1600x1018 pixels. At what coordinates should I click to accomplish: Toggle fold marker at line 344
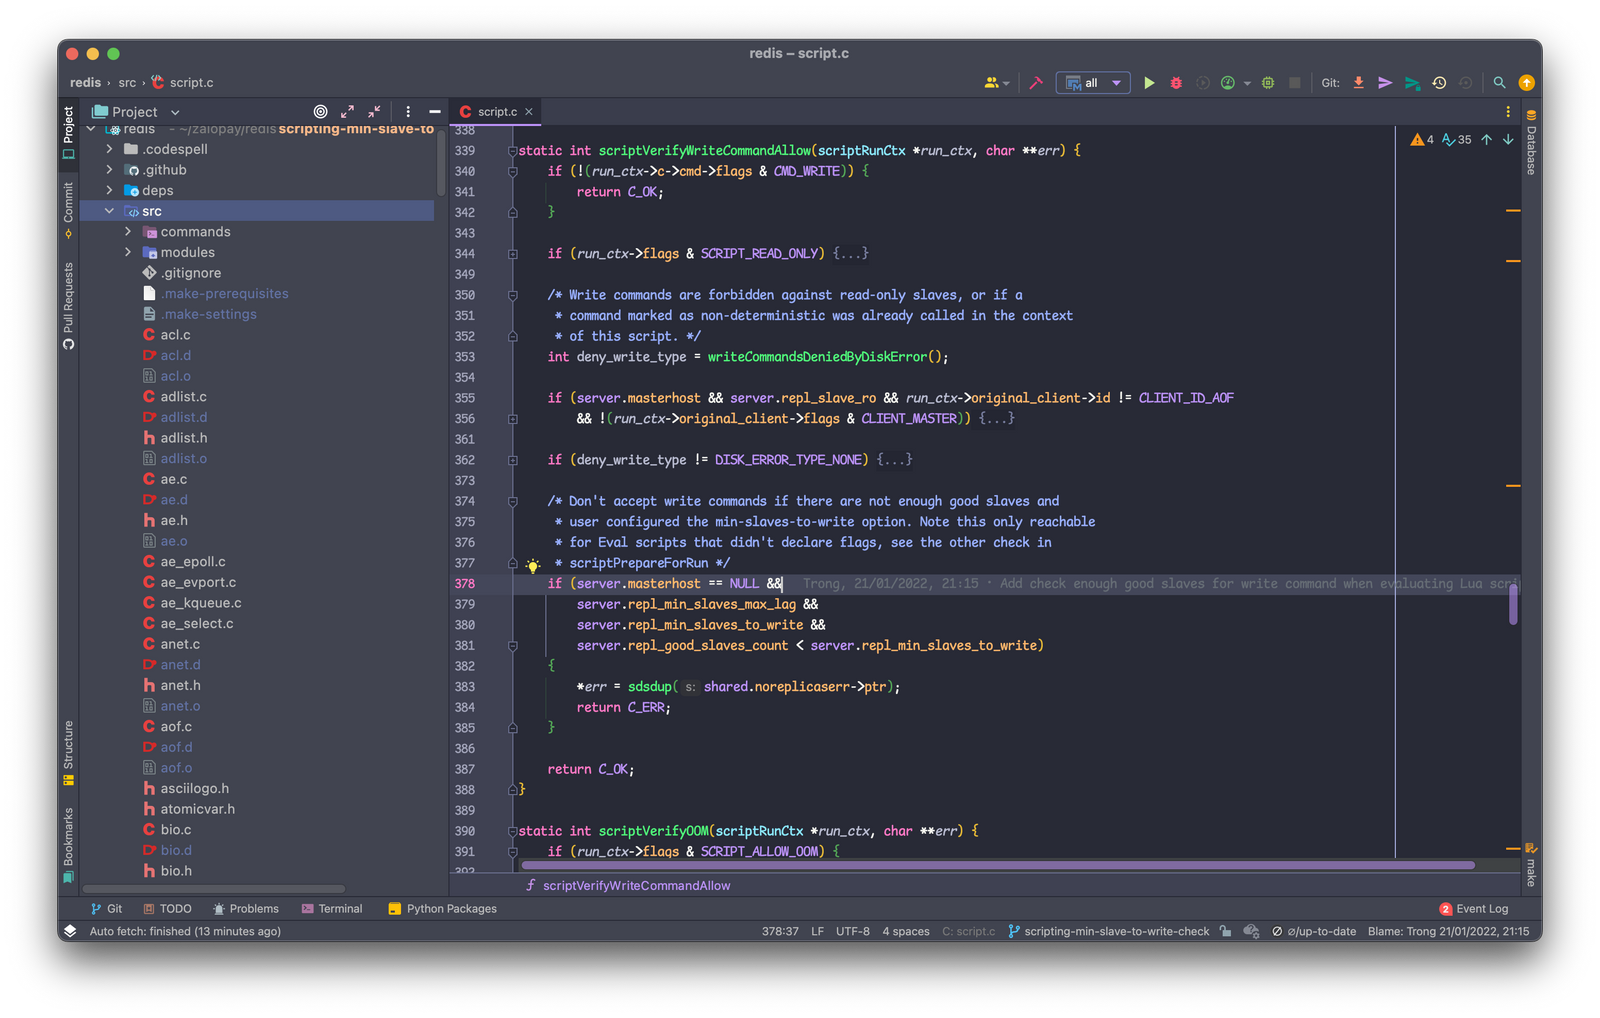coord(512,254)
